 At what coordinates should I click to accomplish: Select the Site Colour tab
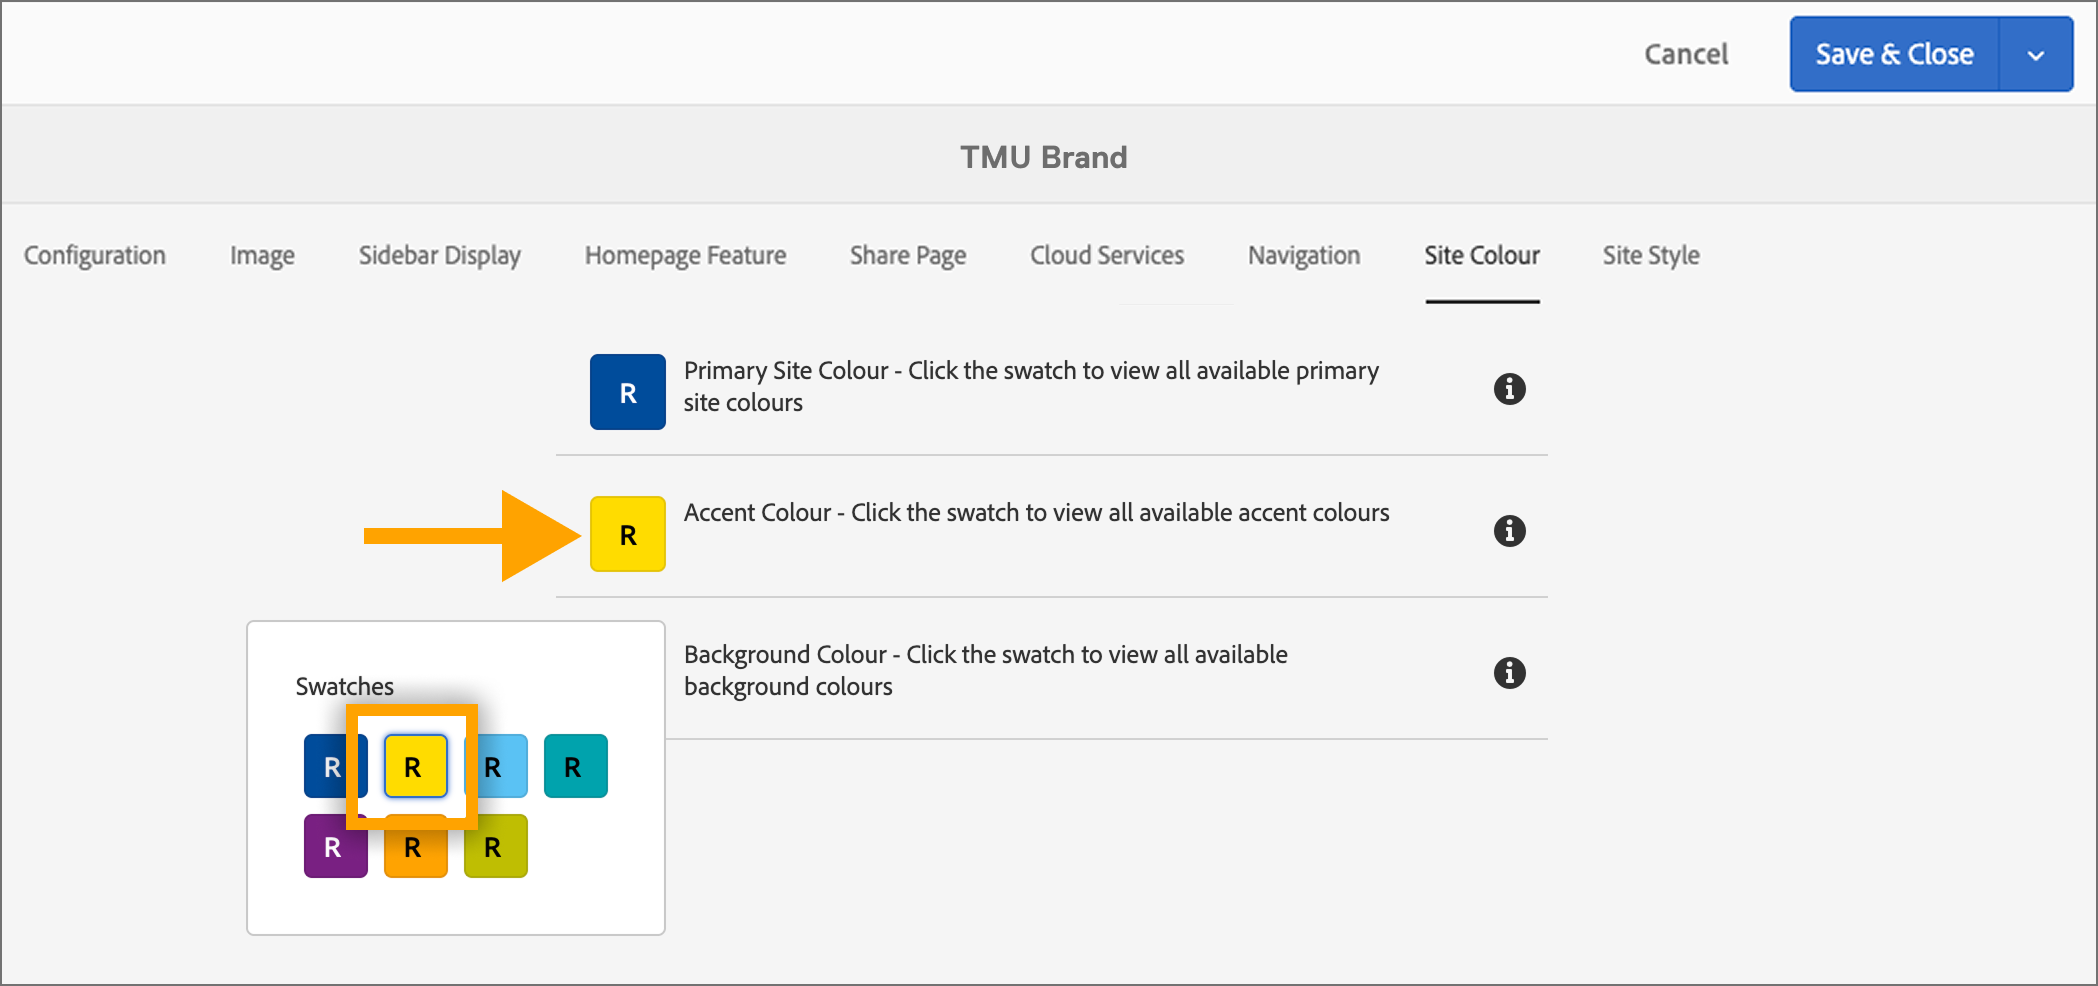(x=1482, y=255)
